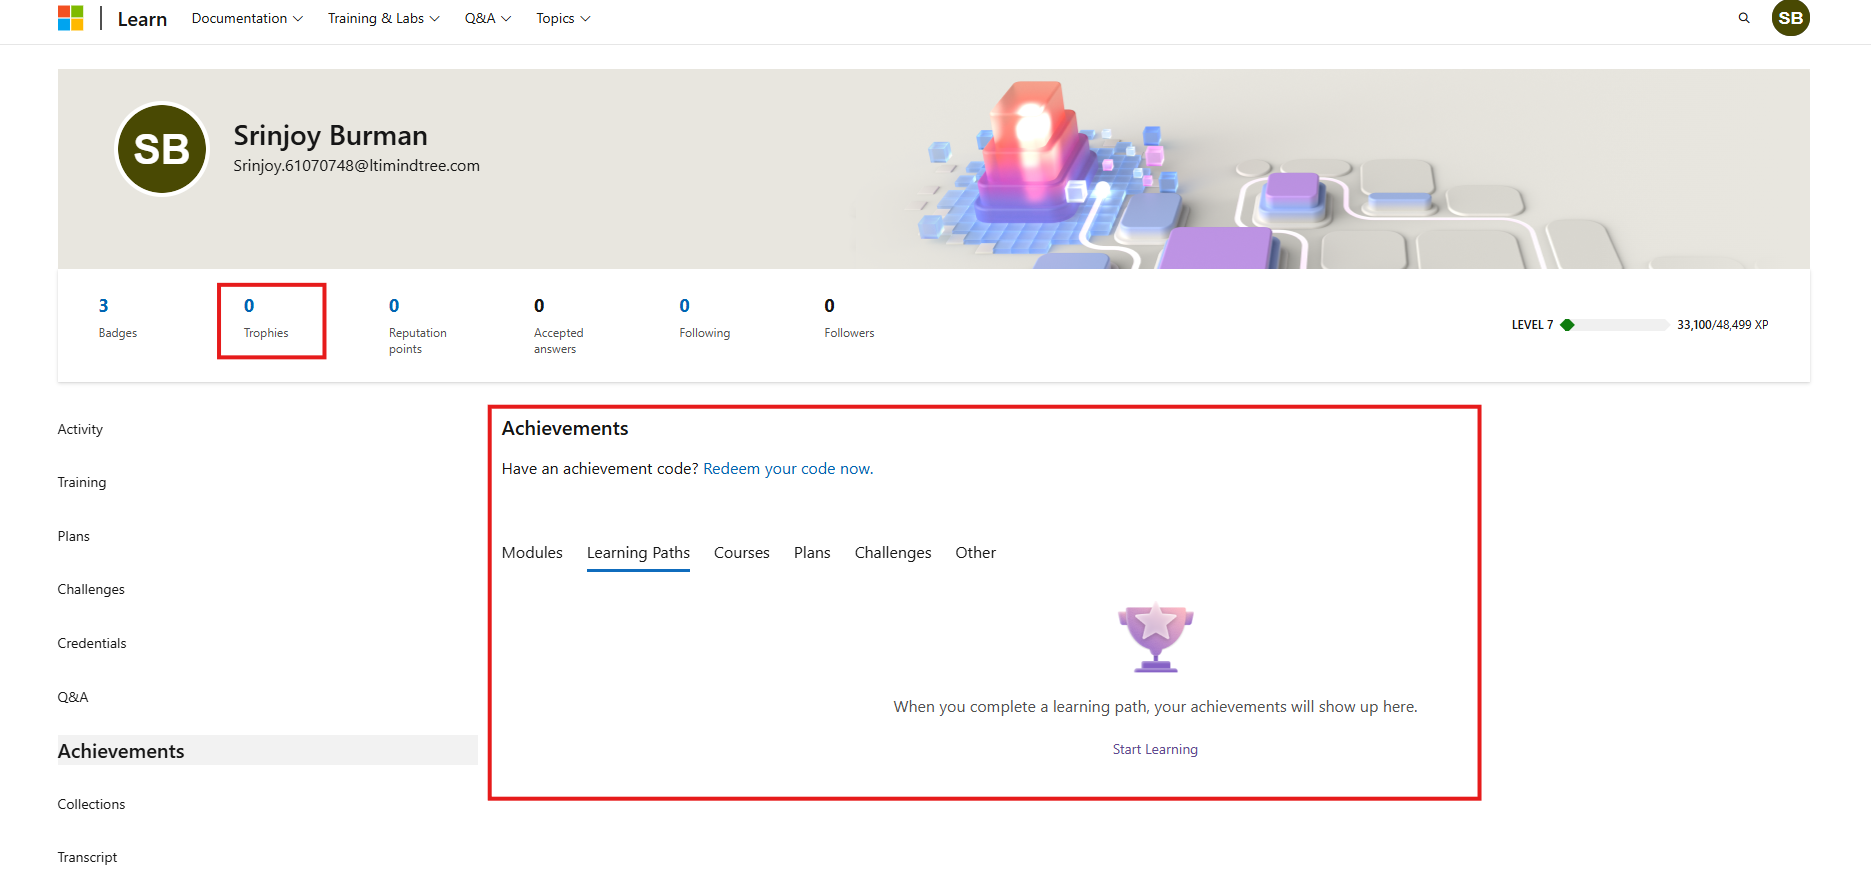Click the large SB profile picture
1871x881 pixels.
162,149
